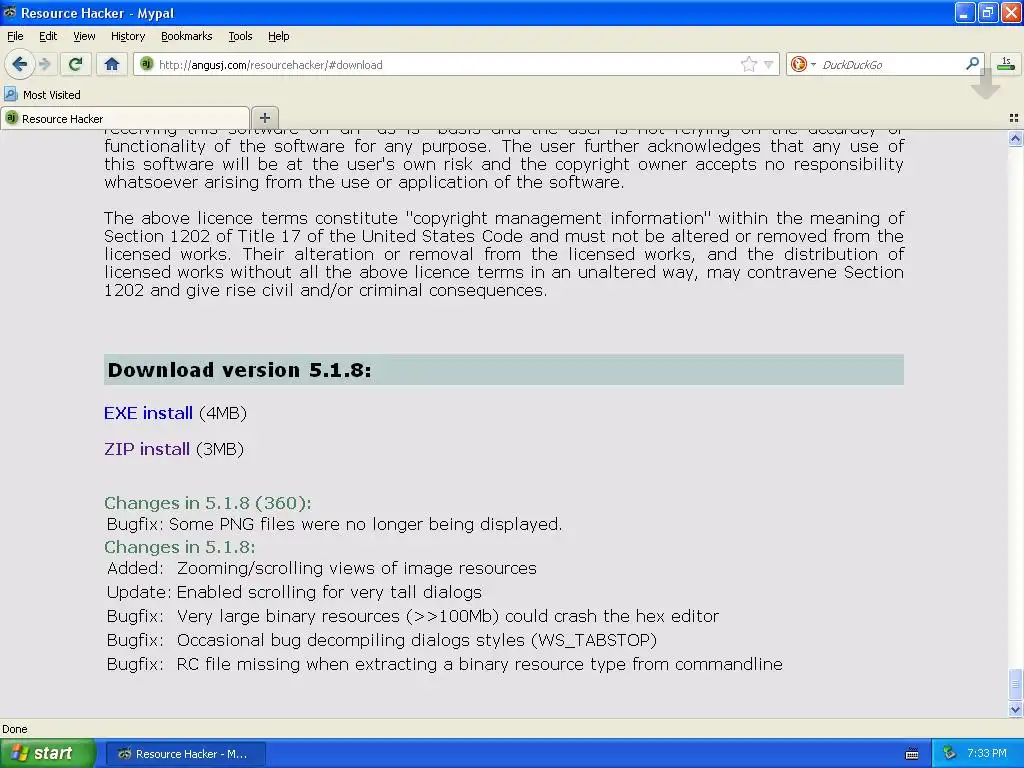Open the Windows Start menu
This screenshot has height=768, width=1024.
tap(47, 753)
